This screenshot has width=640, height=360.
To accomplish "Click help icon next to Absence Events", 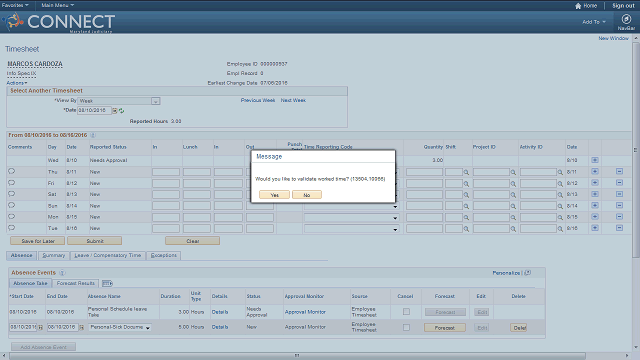I will point(62,273).
